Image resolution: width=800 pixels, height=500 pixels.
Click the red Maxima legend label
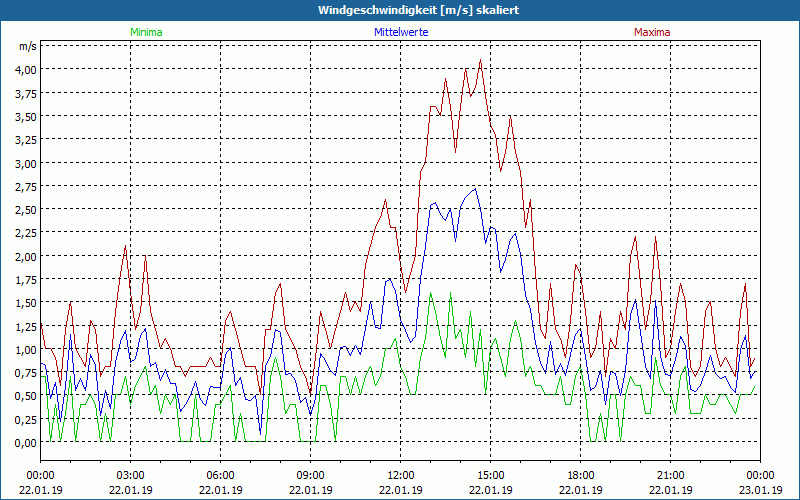coord(652,32)
